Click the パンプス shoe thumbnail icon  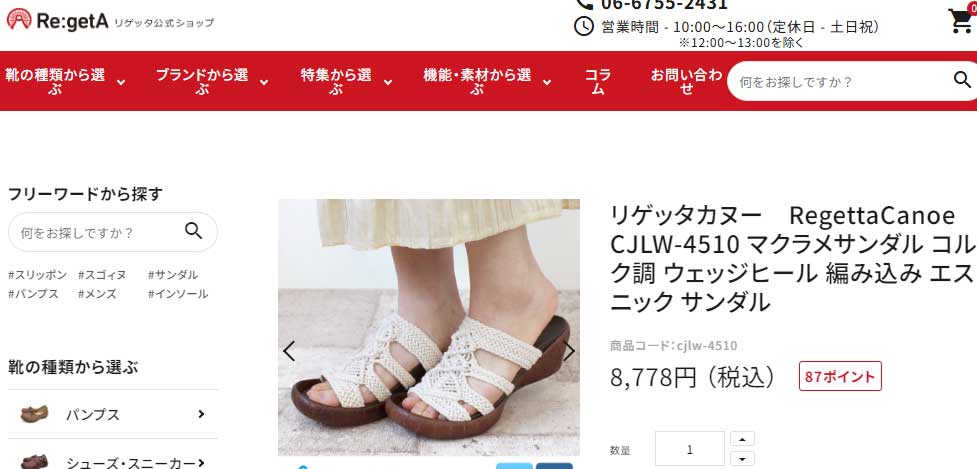pyautogui.click(x=34, y=414)
